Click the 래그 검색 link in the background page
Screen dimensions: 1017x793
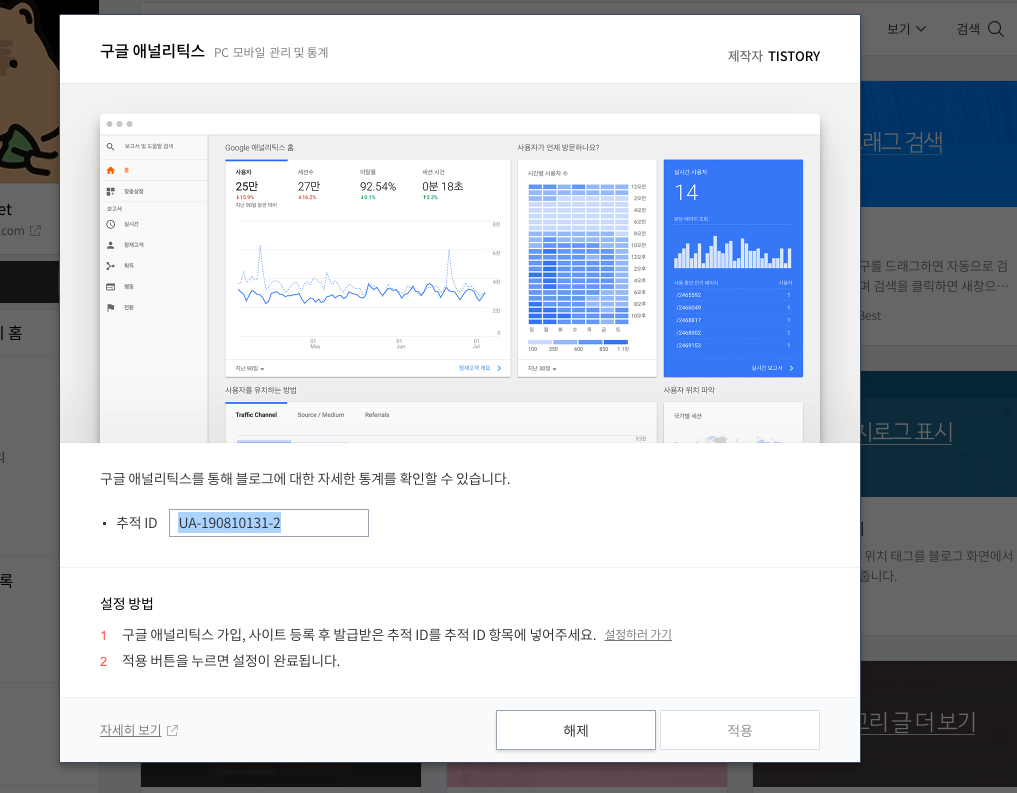tap(901, 141)
